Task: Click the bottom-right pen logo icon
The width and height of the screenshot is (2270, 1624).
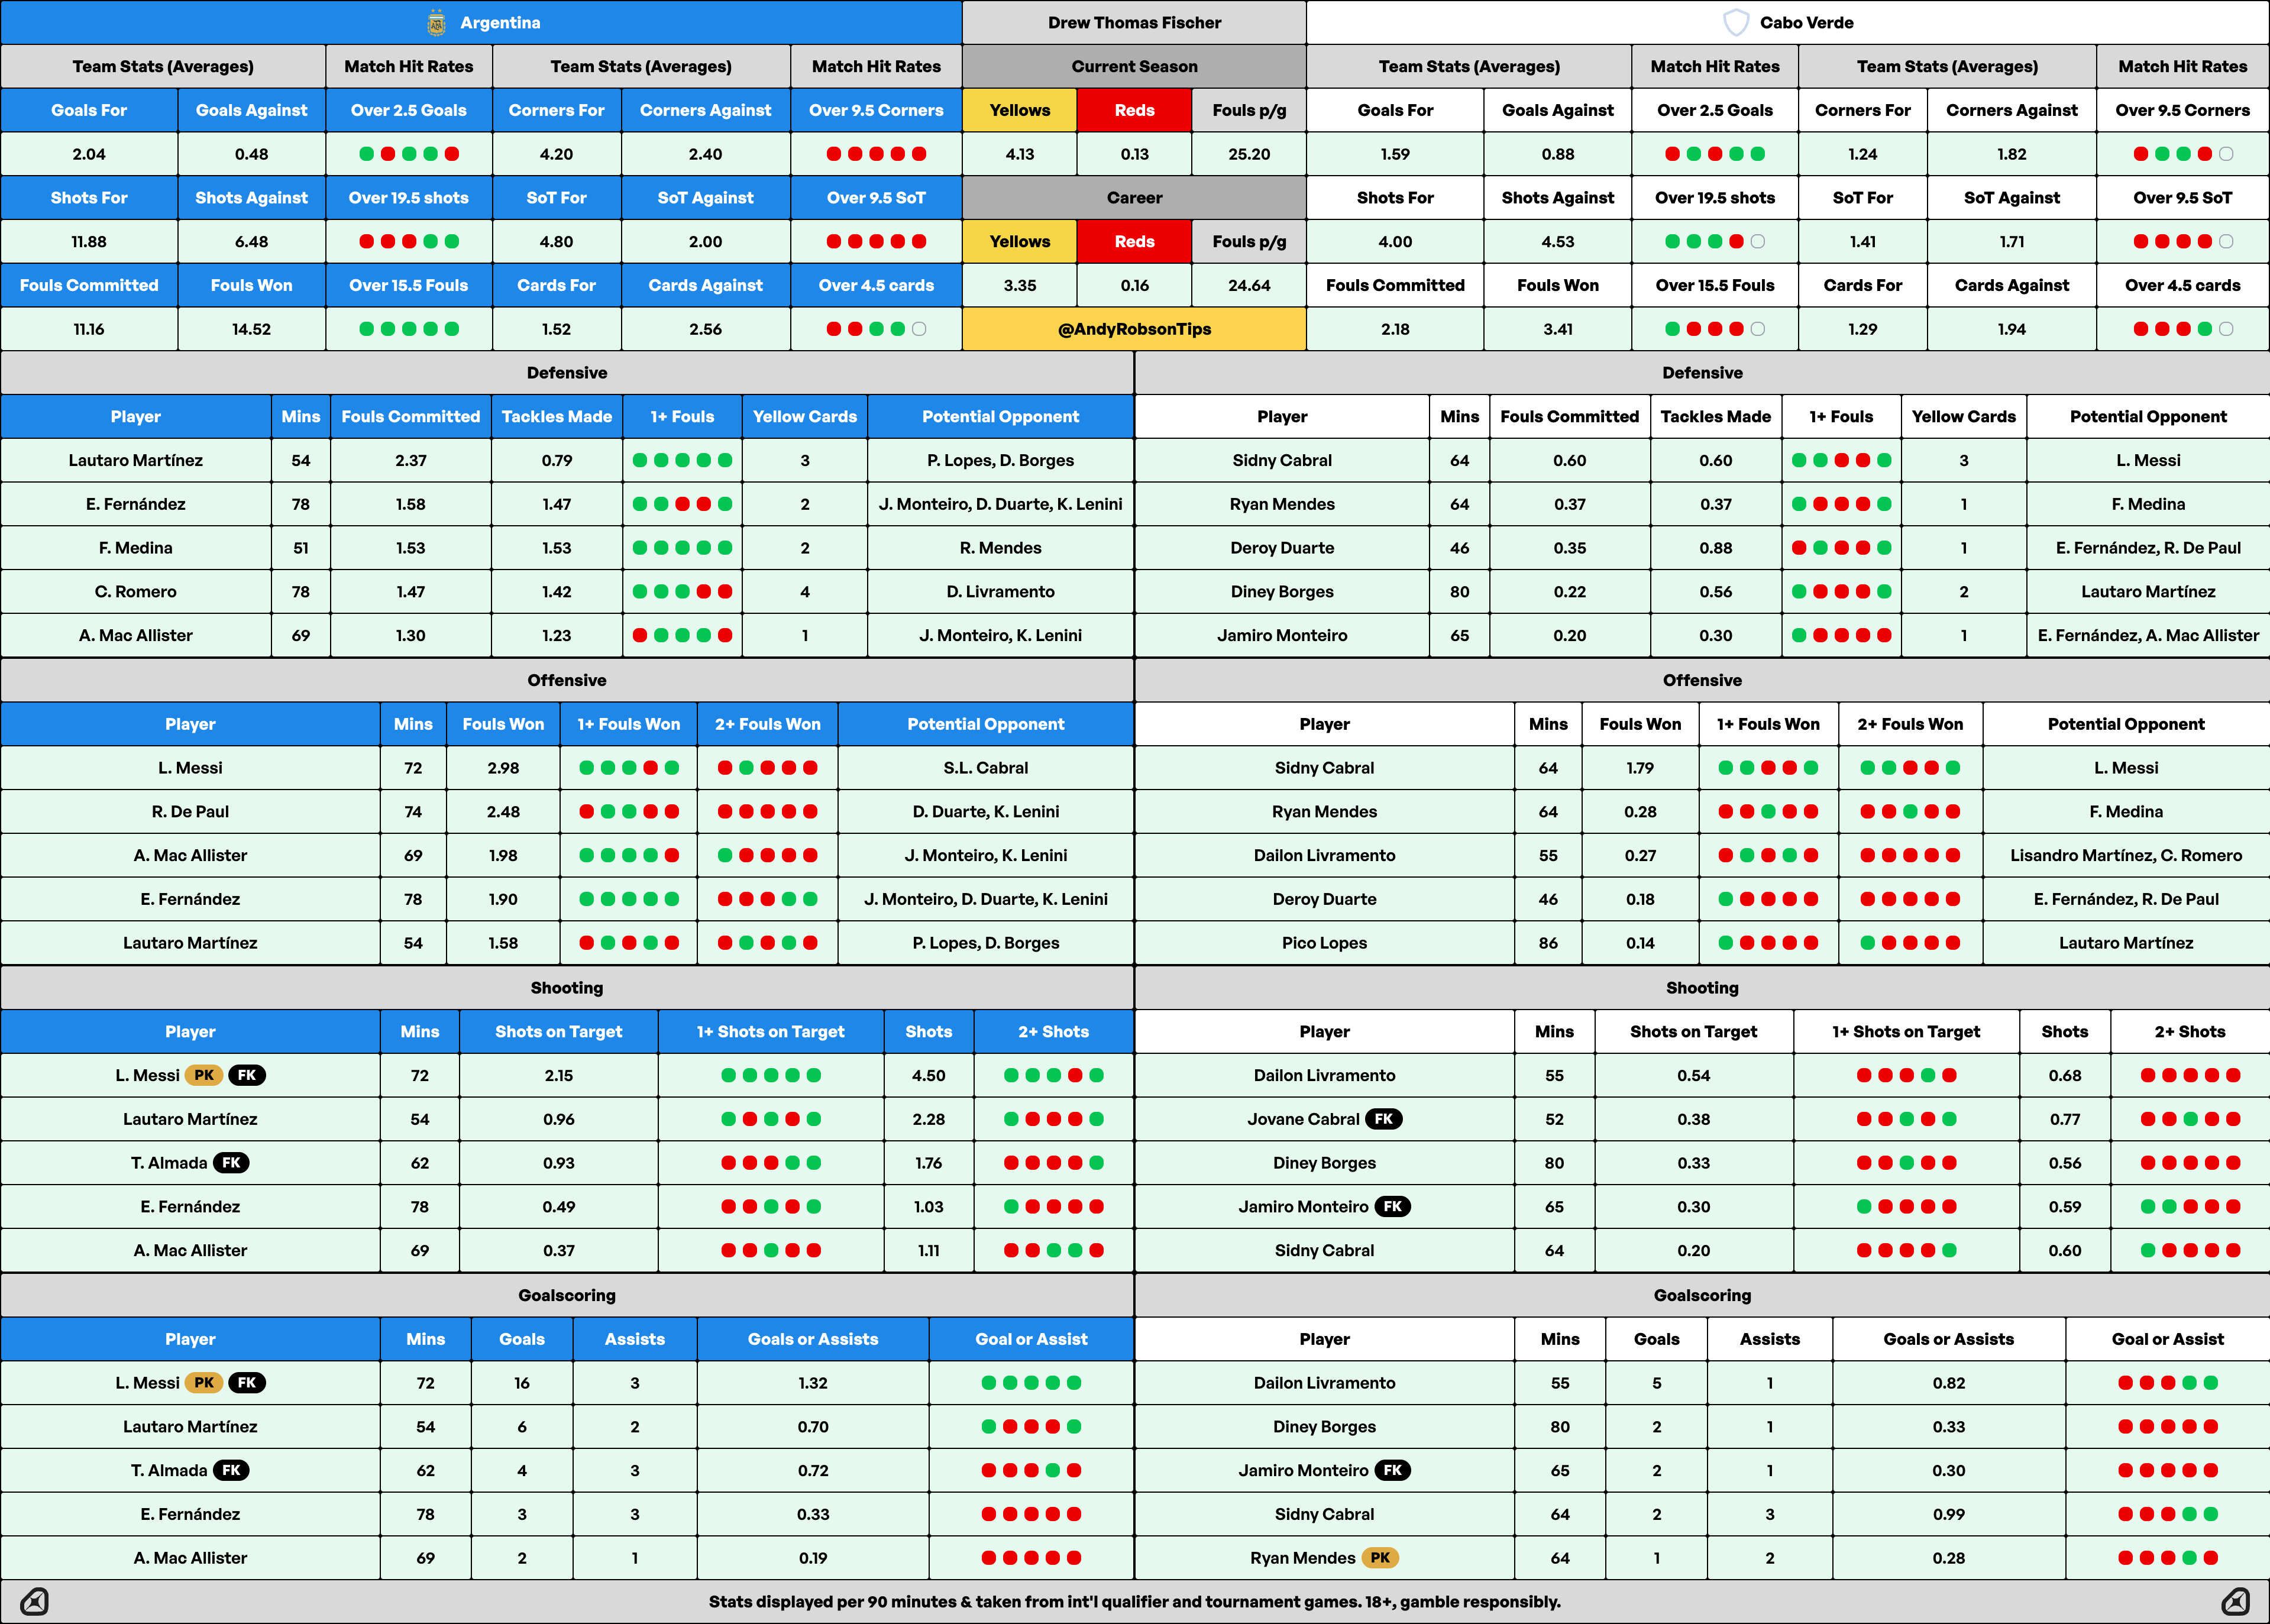Action: [x=2236, y=1602]
